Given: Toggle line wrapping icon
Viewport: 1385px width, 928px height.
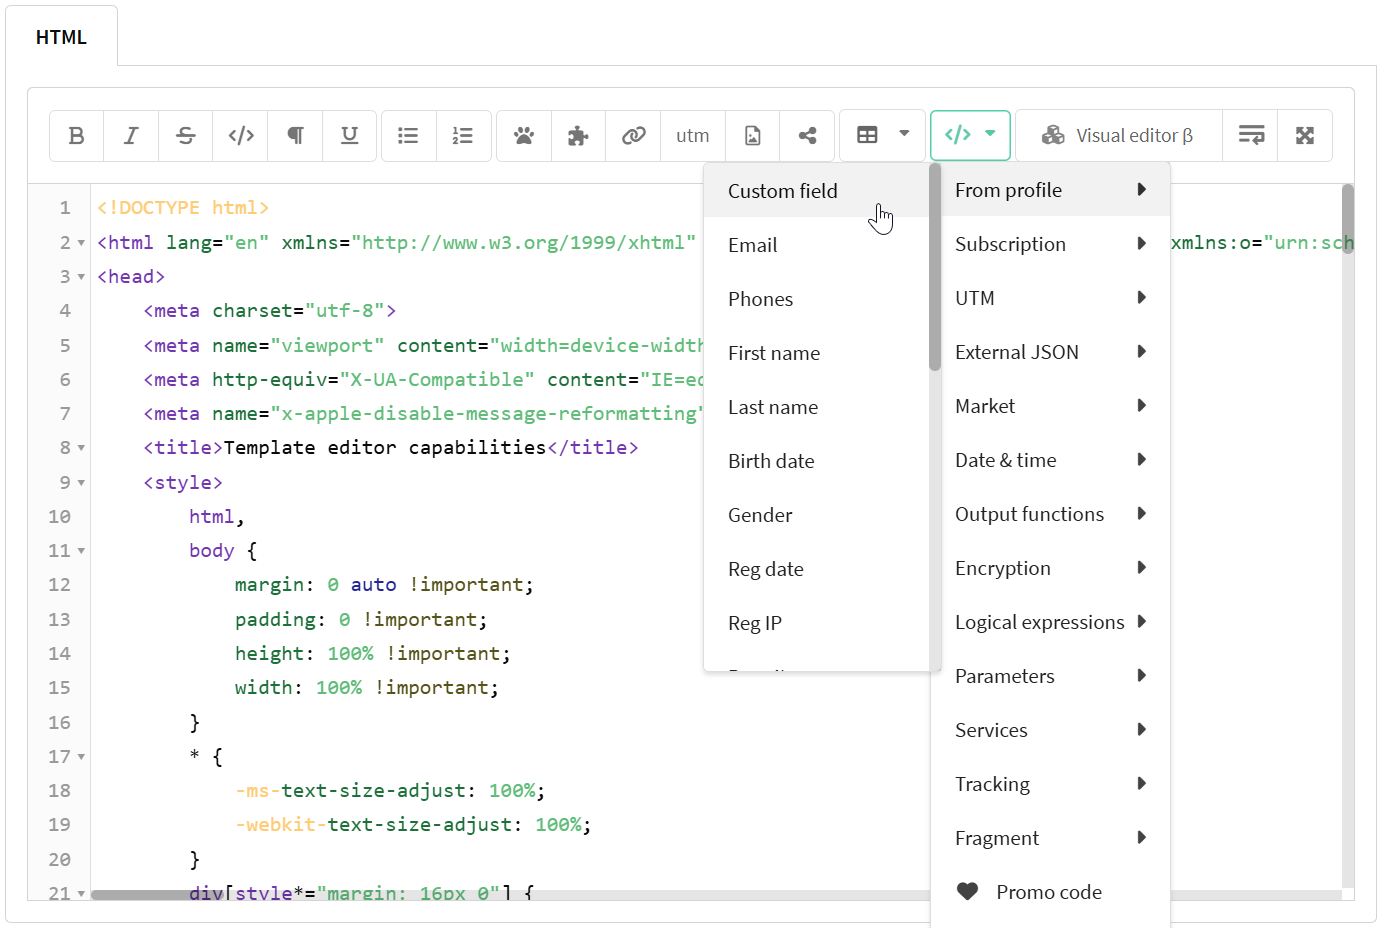Looking at the screenshot, I should 1251,136.
